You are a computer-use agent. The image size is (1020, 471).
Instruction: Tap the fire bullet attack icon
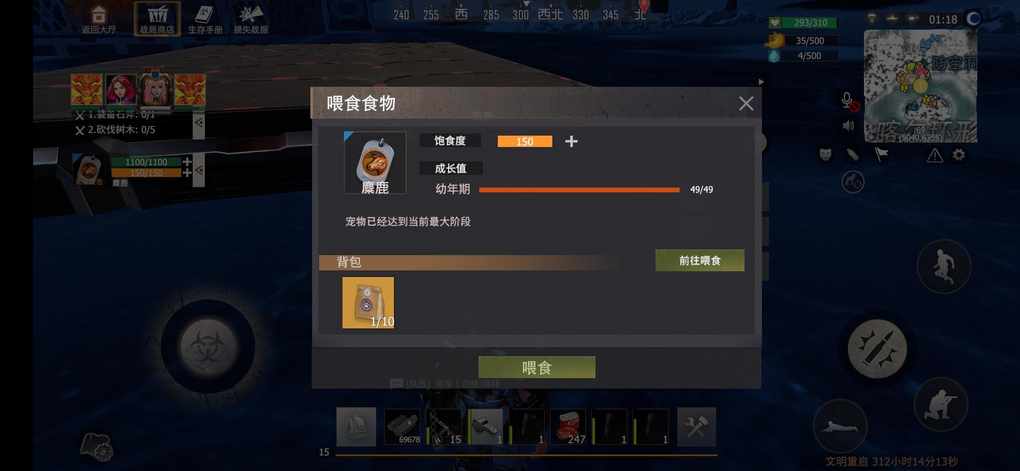click(877, 348)
